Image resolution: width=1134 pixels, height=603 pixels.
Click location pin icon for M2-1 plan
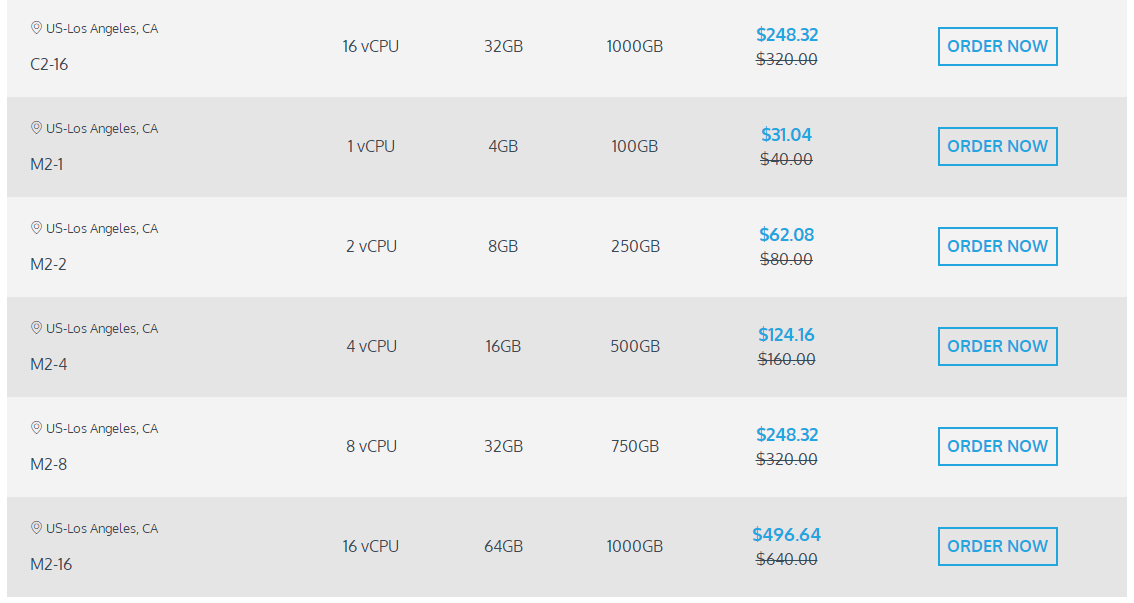coord(36,128)
